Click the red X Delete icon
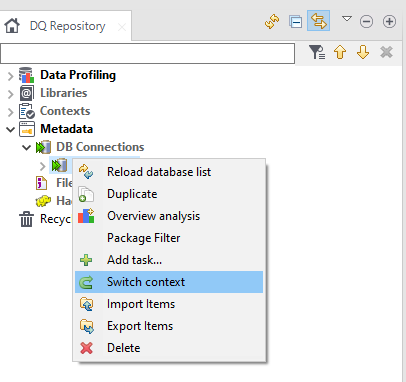 click(x=86, y=348)
